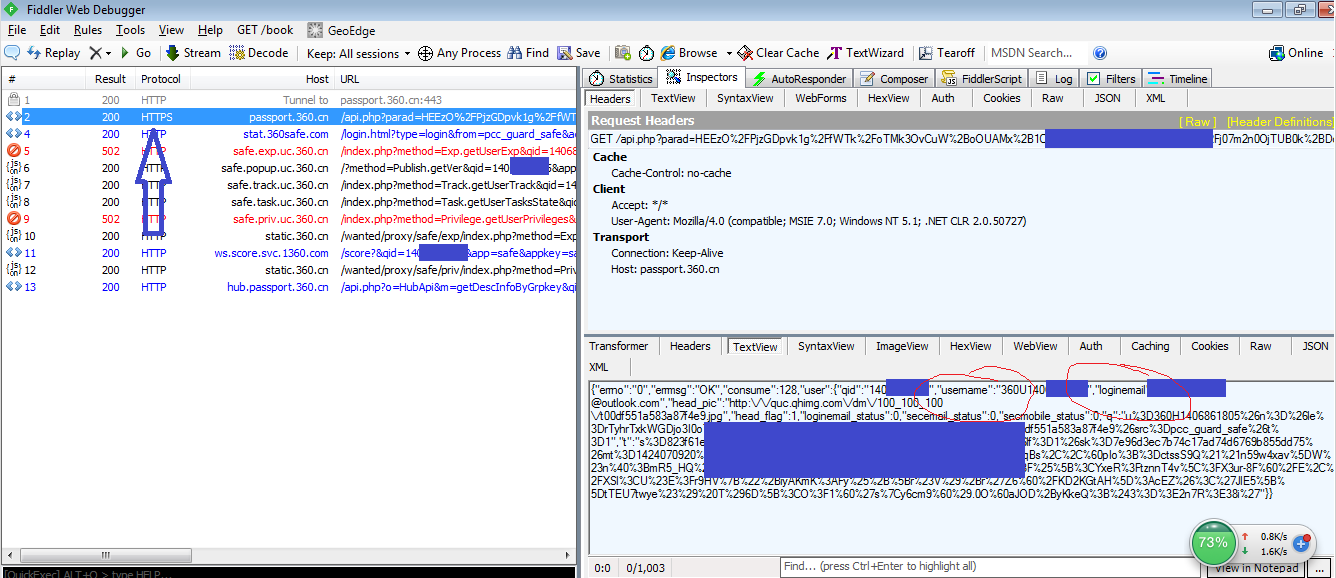Select request WebForms inspector tab

[x=821, y=98]
